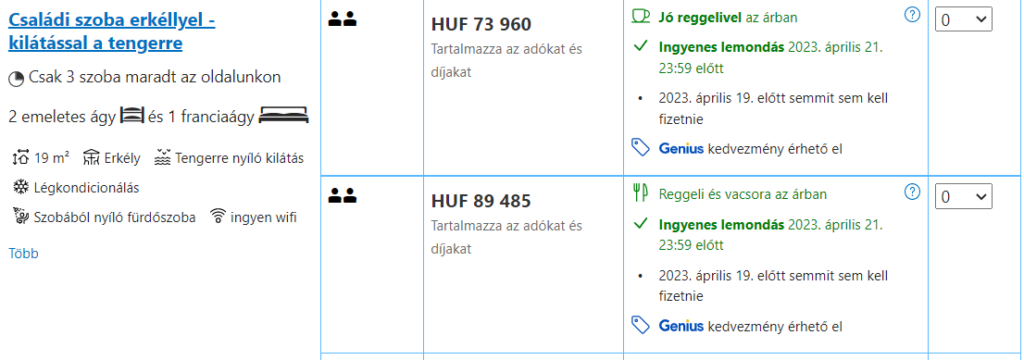
Task: Click Genius tag icon in HUF 89 485 row
Action: [641, 324]
